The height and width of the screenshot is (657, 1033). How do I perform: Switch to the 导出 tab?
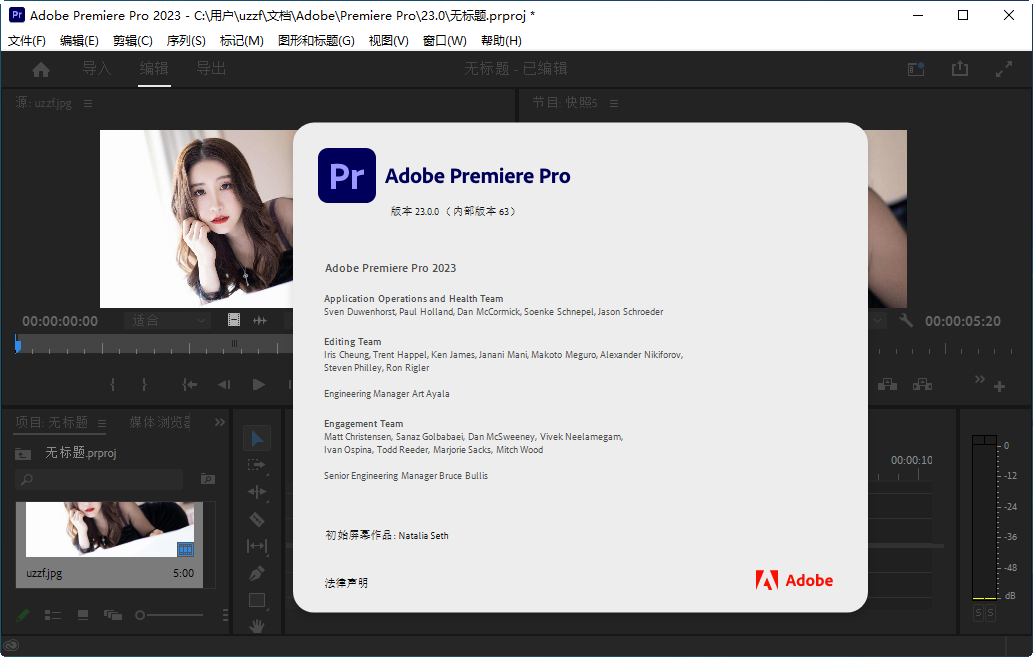211,68
